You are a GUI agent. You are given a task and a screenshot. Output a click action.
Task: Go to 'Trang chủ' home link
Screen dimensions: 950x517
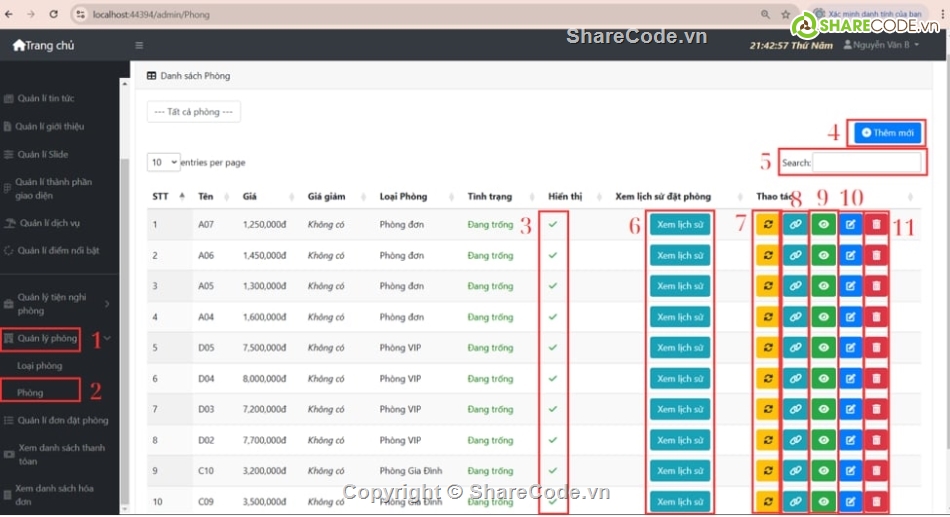(43, 45)
